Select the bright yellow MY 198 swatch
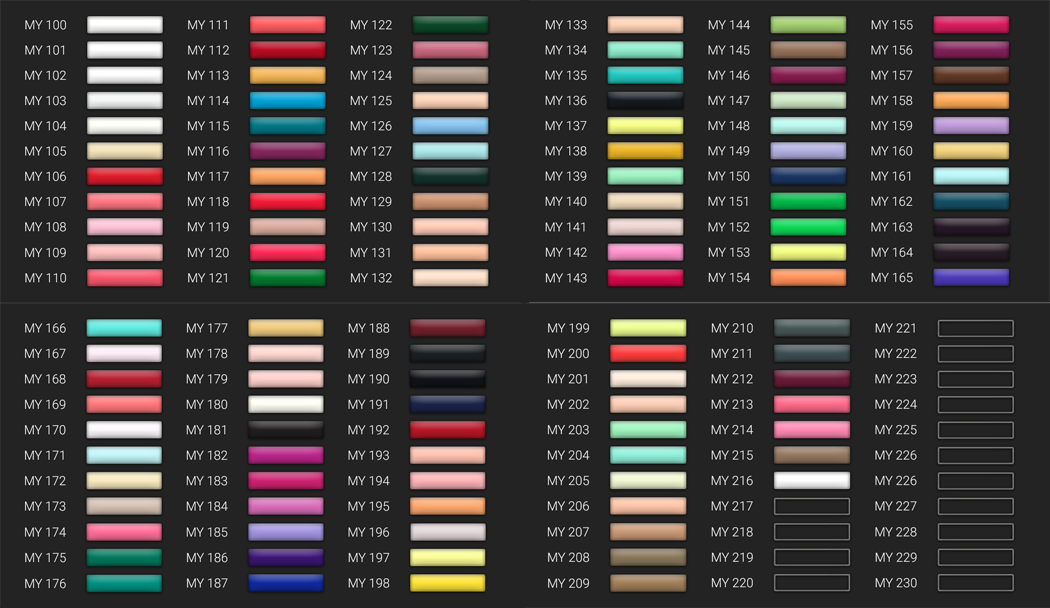 [x=447, y=583]
